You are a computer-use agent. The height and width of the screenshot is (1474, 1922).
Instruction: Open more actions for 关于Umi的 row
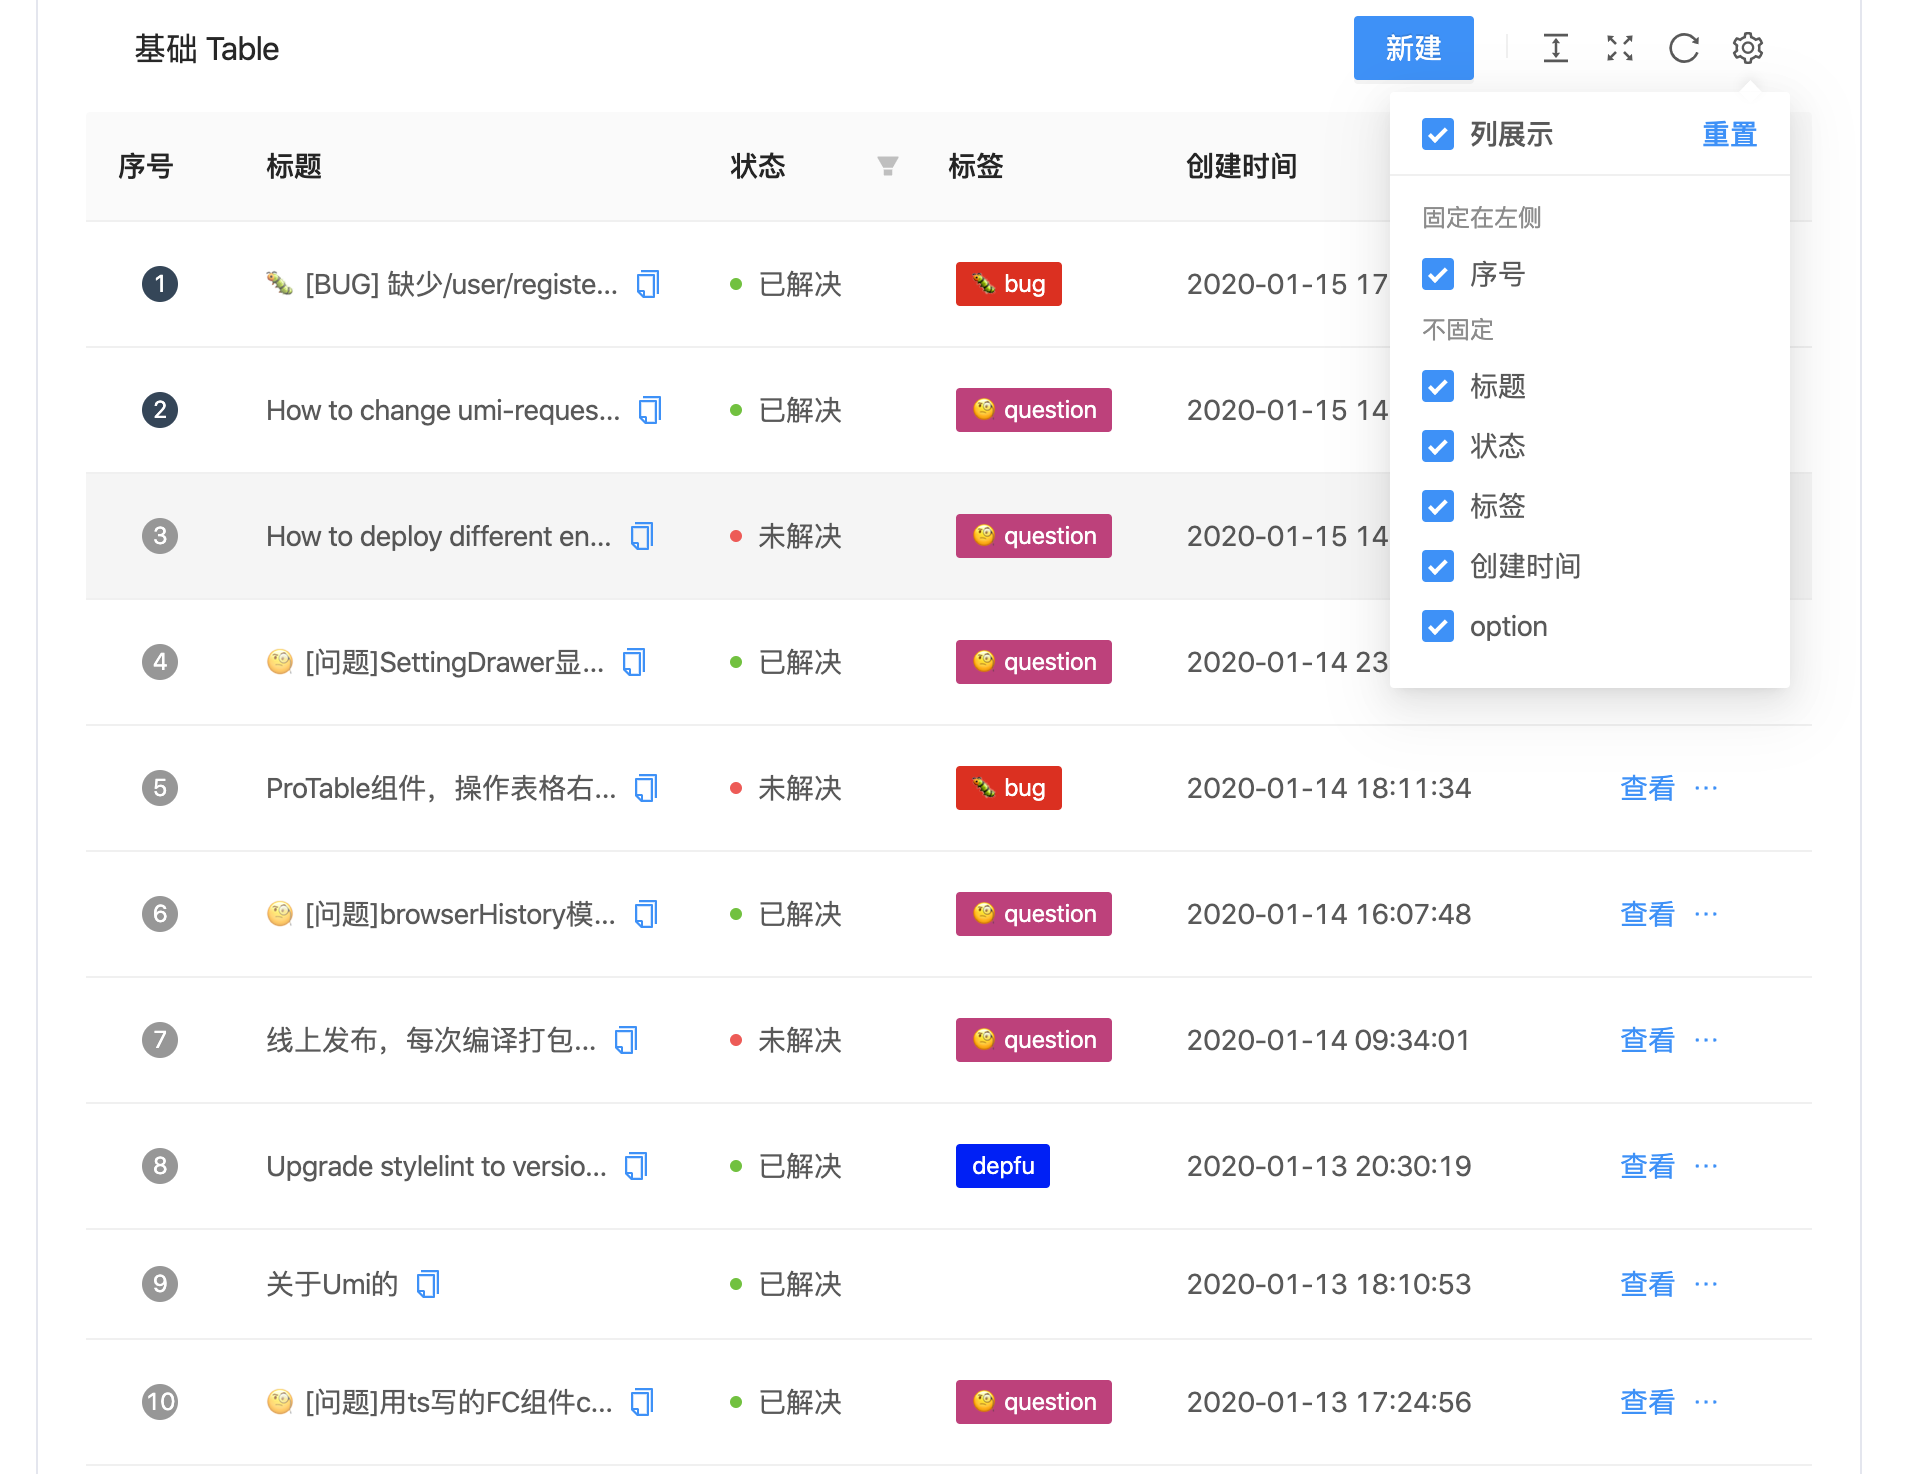click(1706, 1284)
